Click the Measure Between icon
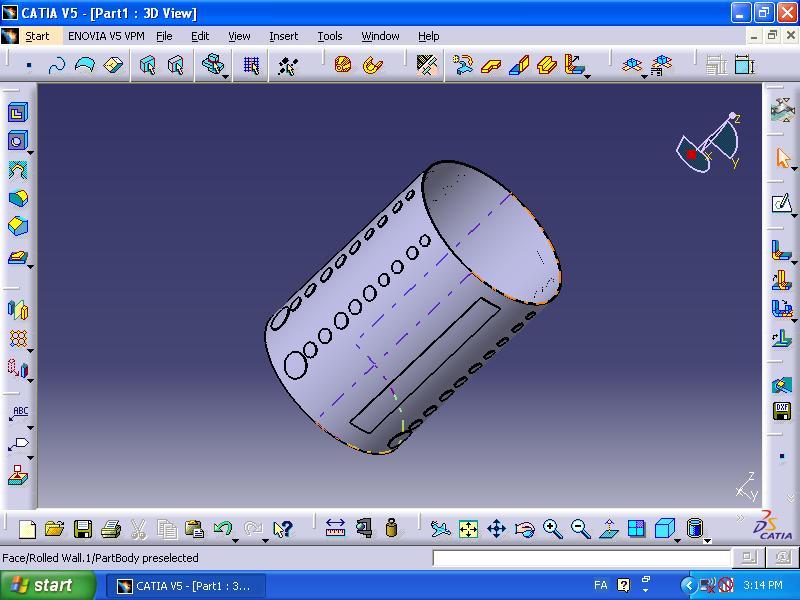This screenshot has height=600, width=800. pyautogui.click(x=335, y=529)
